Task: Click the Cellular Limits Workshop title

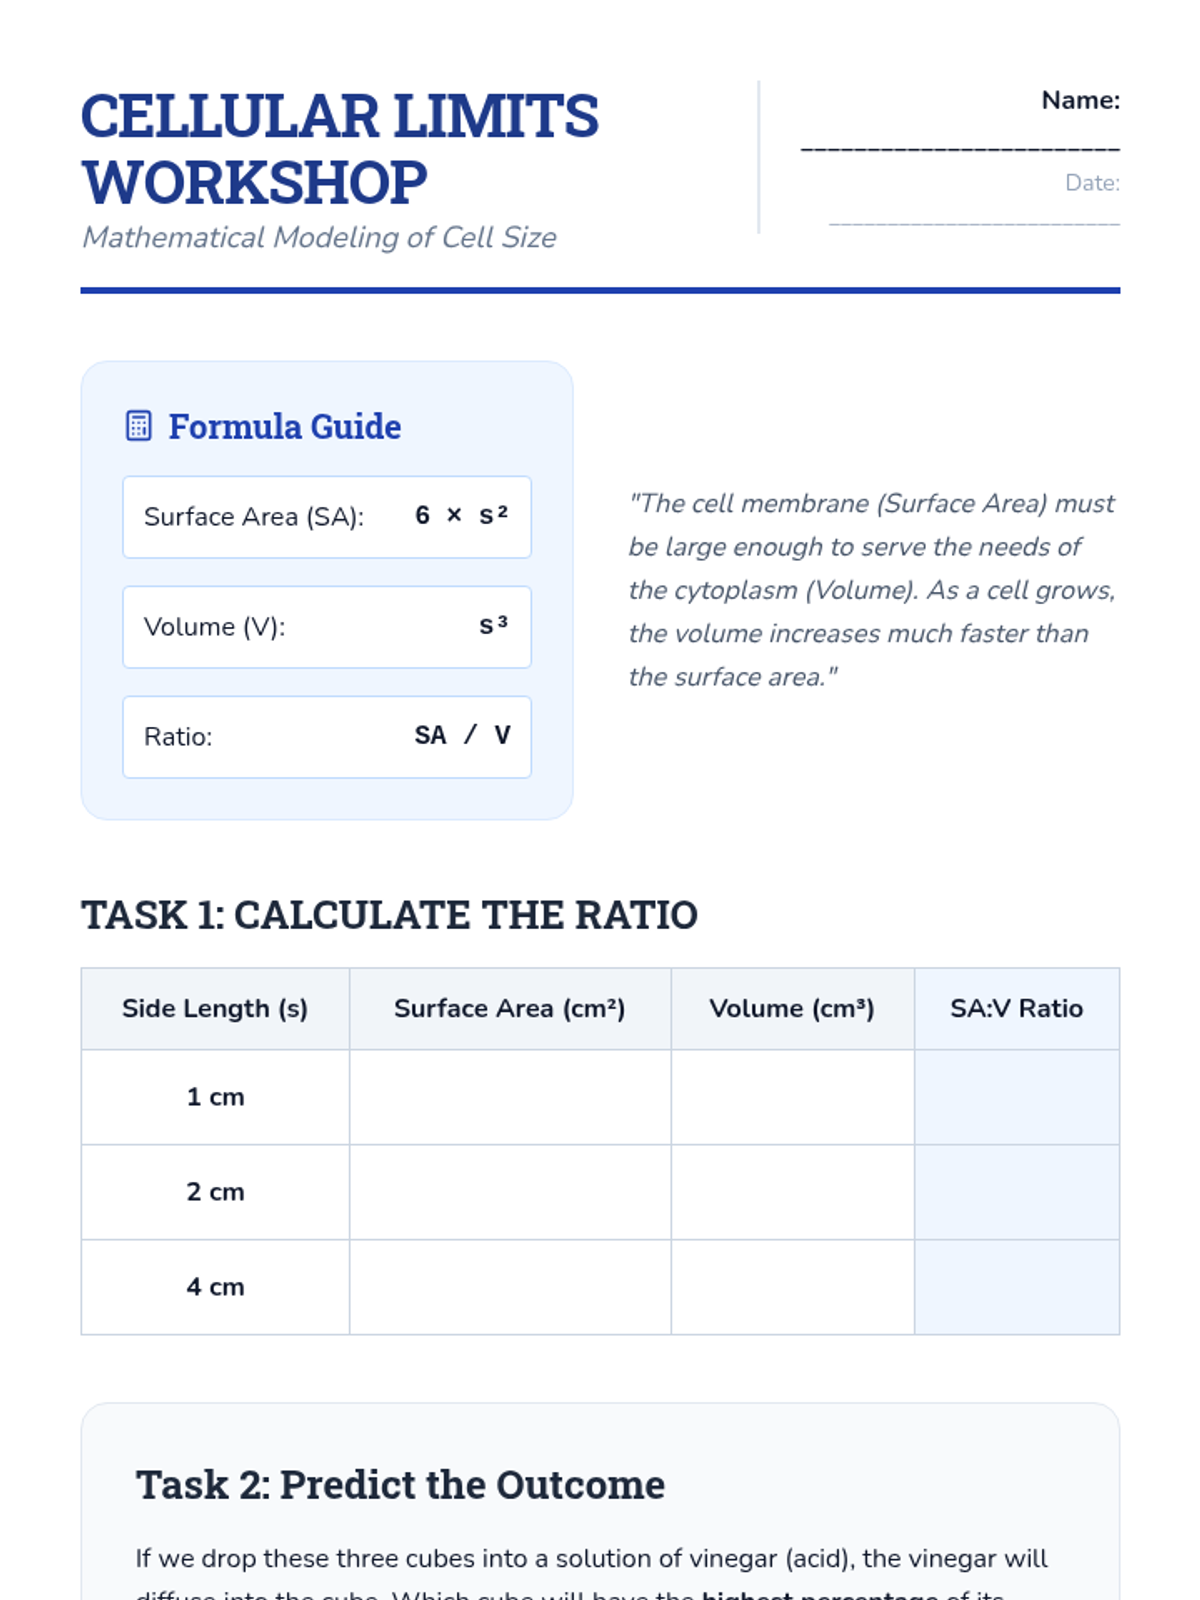Action: coord(340,149)
